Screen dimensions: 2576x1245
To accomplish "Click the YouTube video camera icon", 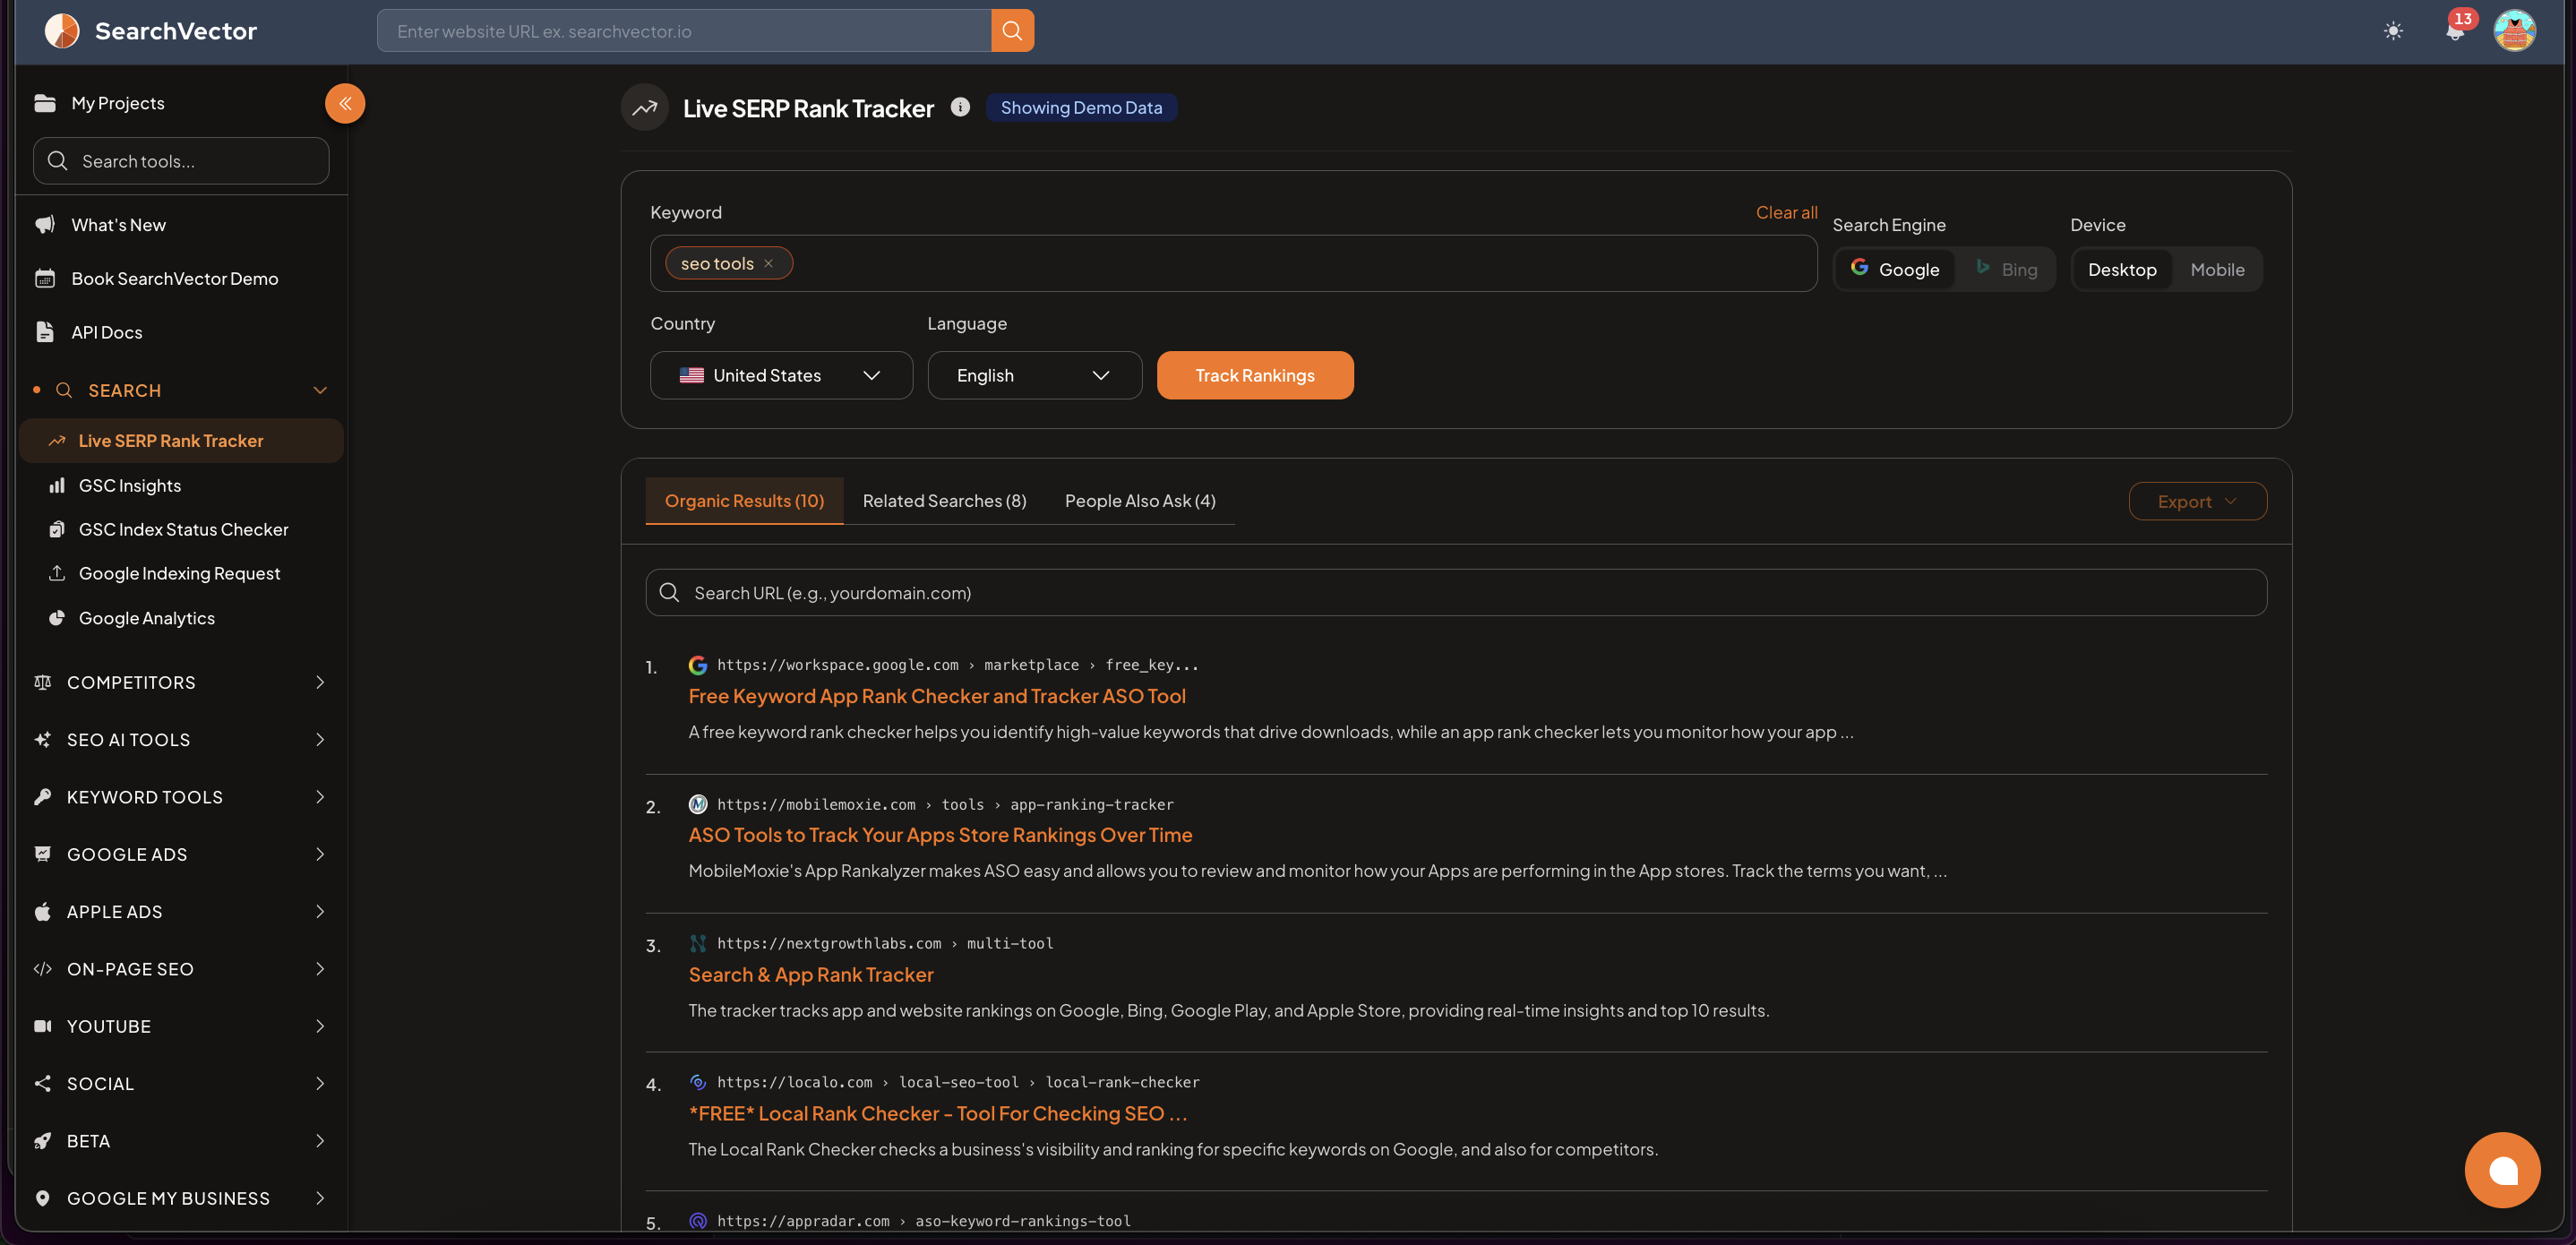I will (x=43, y=1026).
